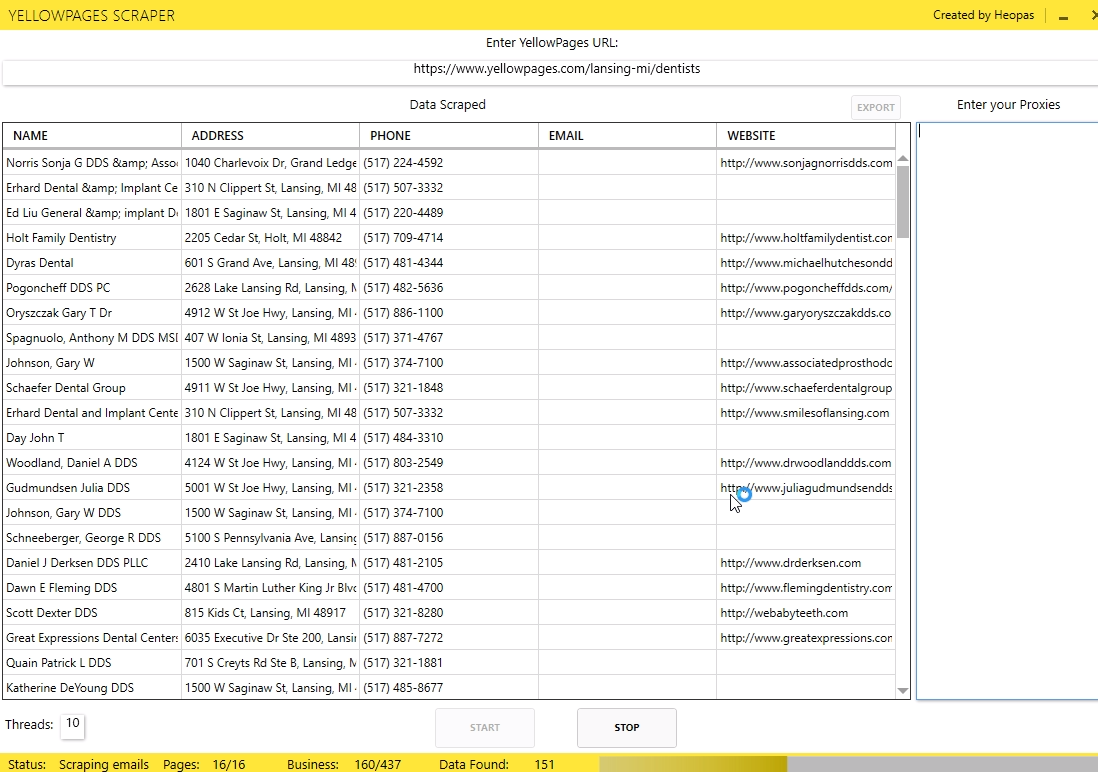Image resolution: width=1098 pixels, height=772 pixels.
Task: Click the scraping progress bar
Action: (x=848, y=764)
